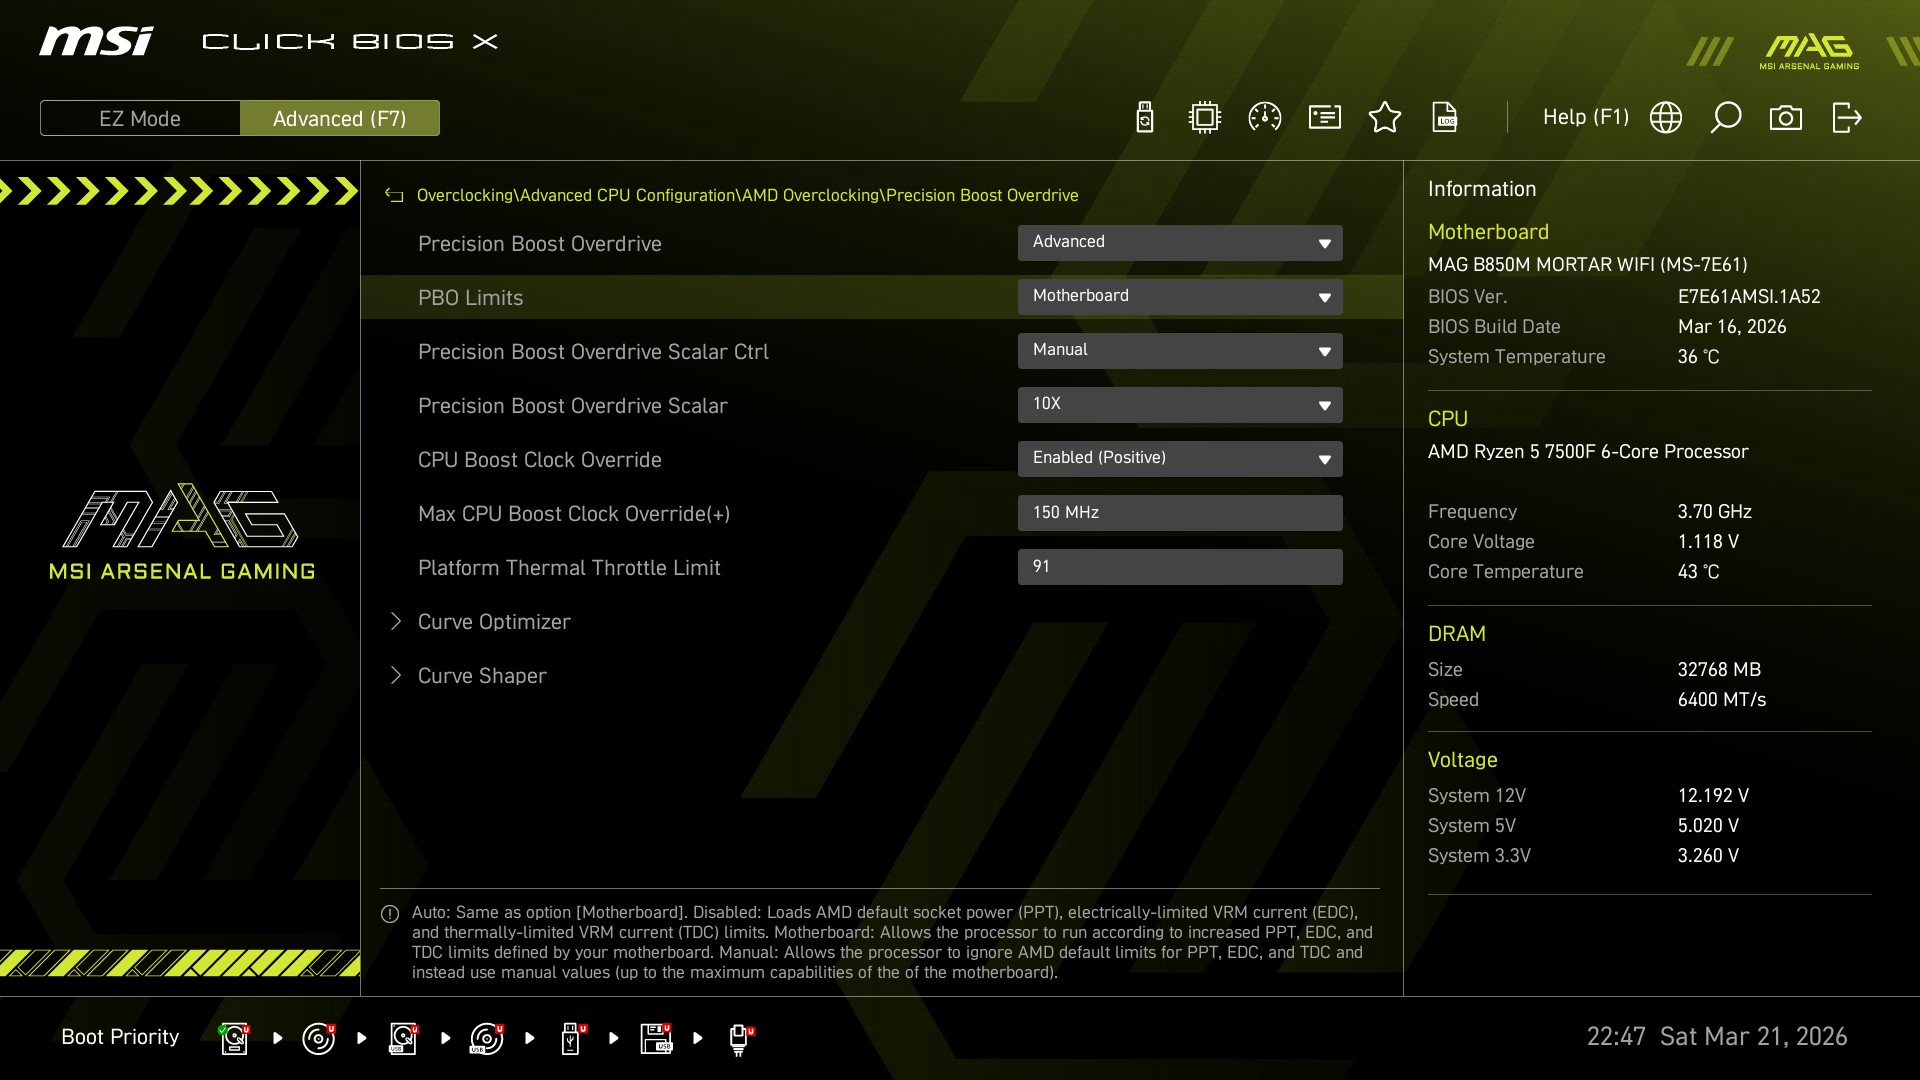This screenshot has height=1080, width=1920.
Task: Click the breadcrumb back arrow icon
Action: [394, 196]
